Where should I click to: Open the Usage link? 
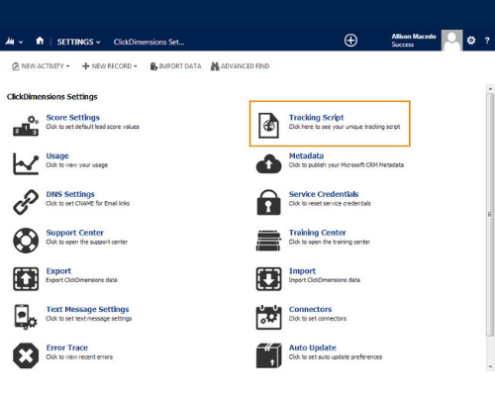point(57,156)
